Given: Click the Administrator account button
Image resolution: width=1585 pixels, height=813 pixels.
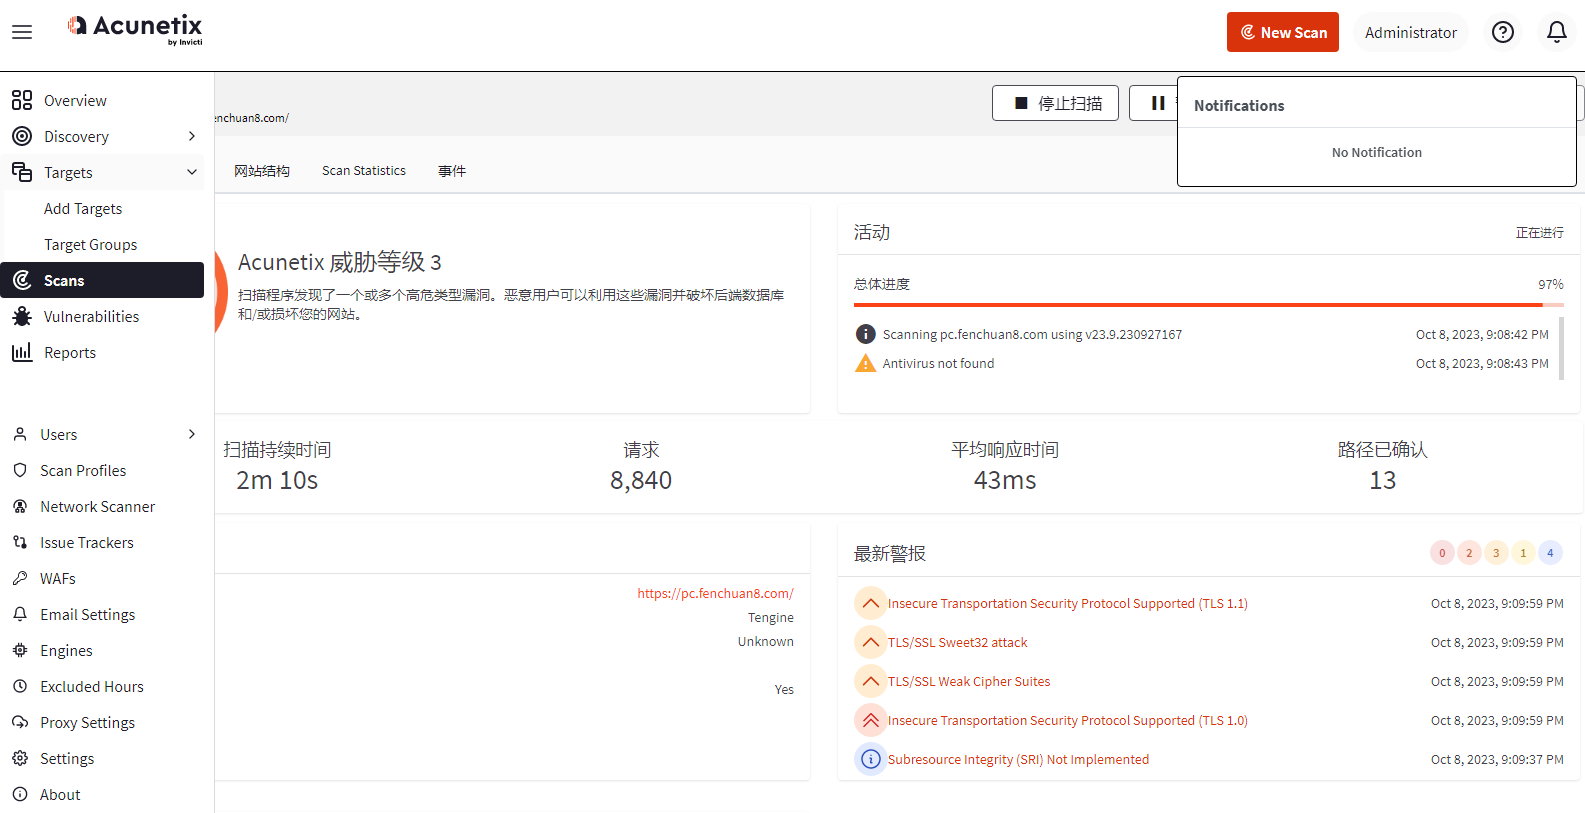Looking at the screenshot, I should click(1411, 32).
